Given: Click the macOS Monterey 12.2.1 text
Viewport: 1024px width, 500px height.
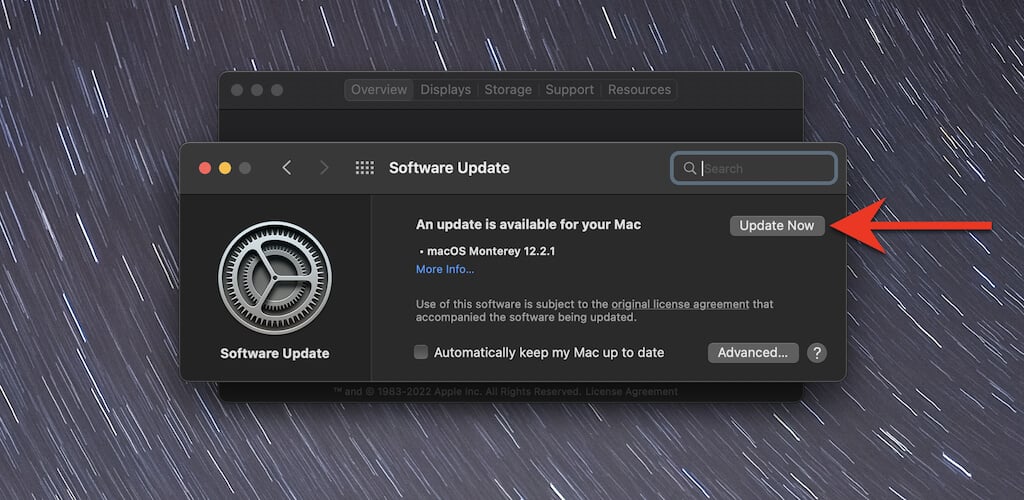Looking at the screenshot, I should [491, 251].
